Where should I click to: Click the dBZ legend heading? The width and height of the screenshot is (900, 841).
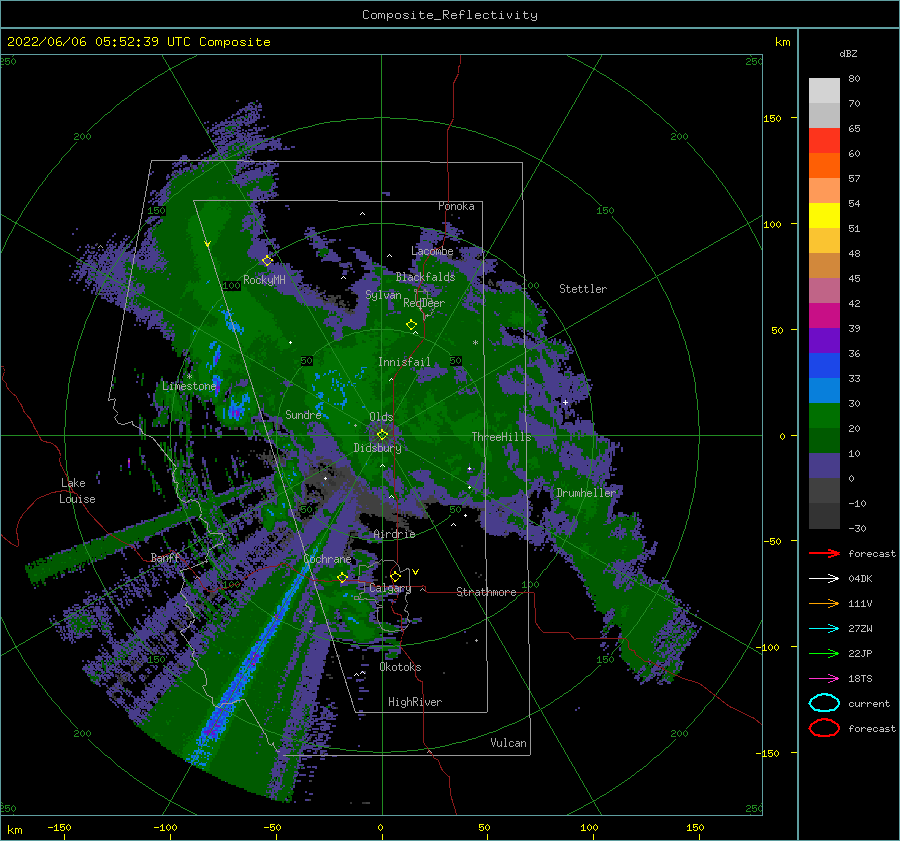(x=848, y=53)
